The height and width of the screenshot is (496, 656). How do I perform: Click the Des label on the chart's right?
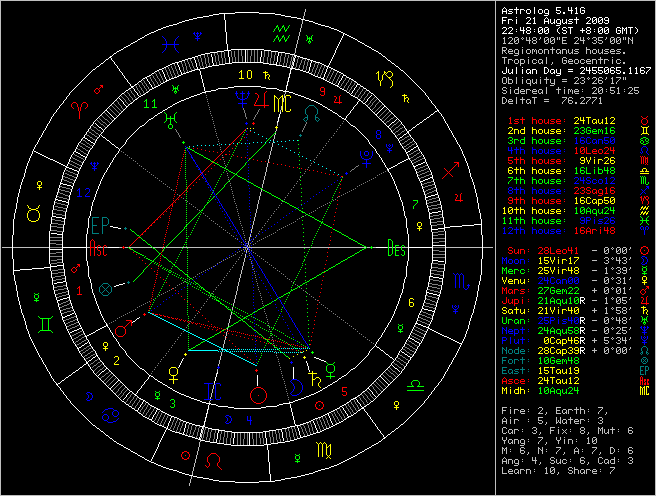click(x=397, y=250)
